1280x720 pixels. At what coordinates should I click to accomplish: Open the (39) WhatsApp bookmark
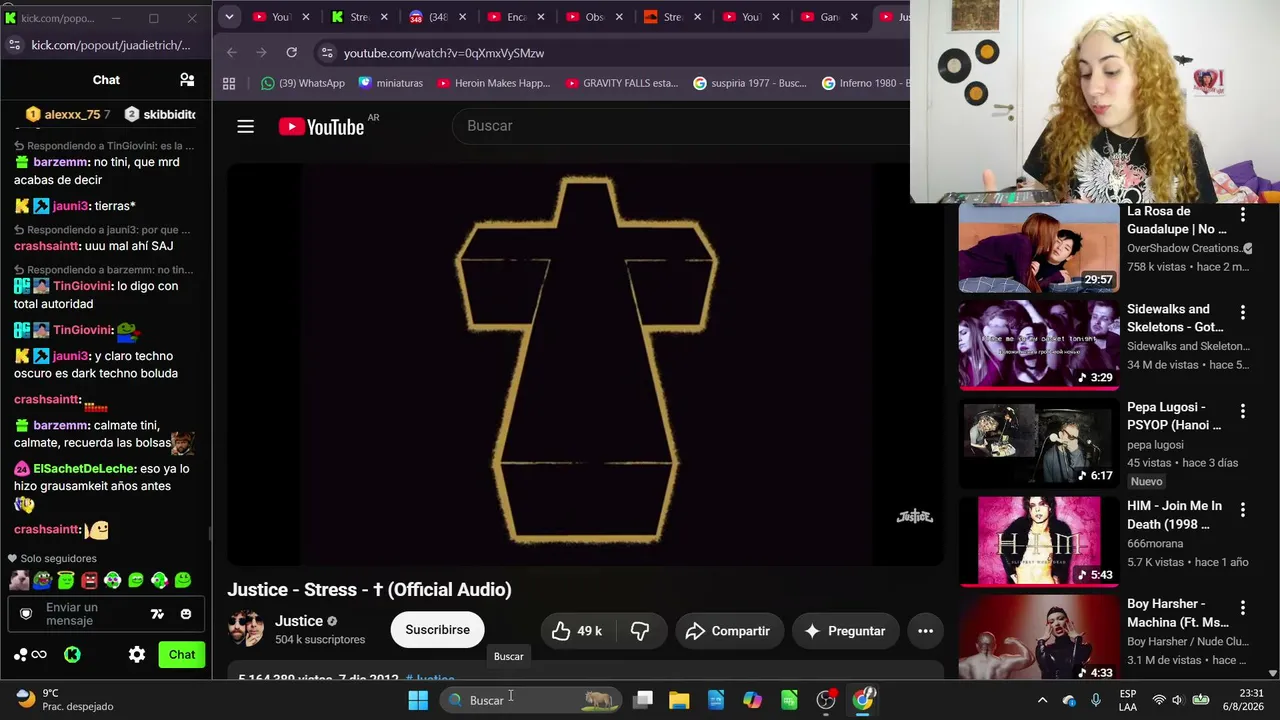click(303, 83)
